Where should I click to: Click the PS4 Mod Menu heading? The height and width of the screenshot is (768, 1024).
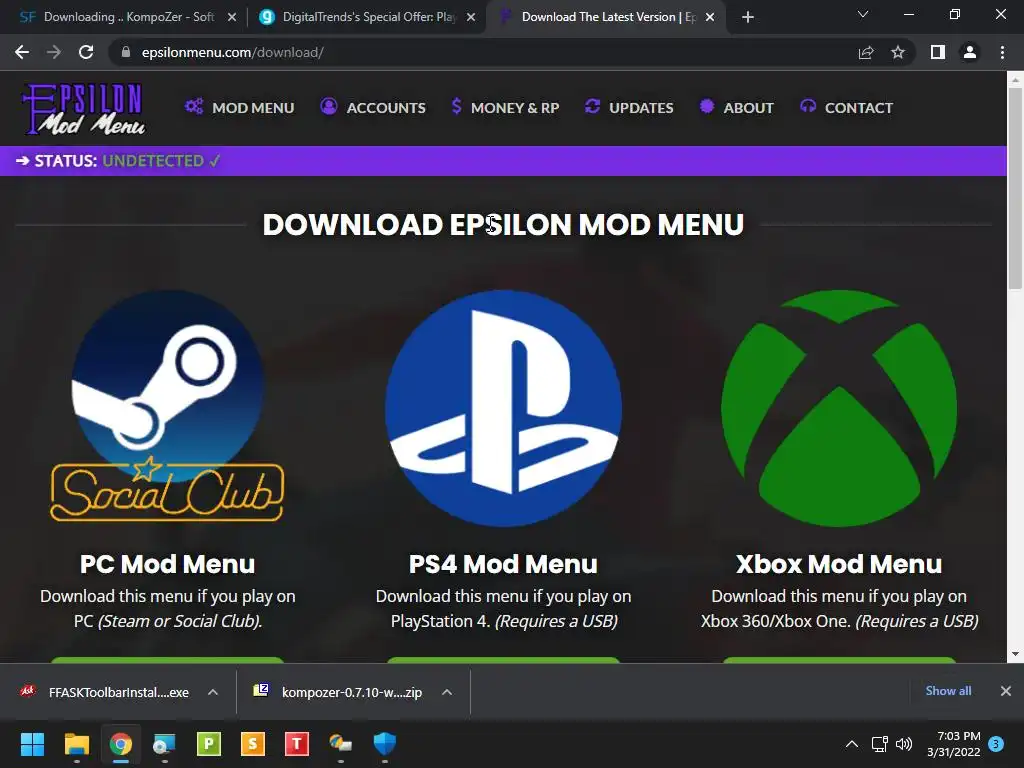503,564
